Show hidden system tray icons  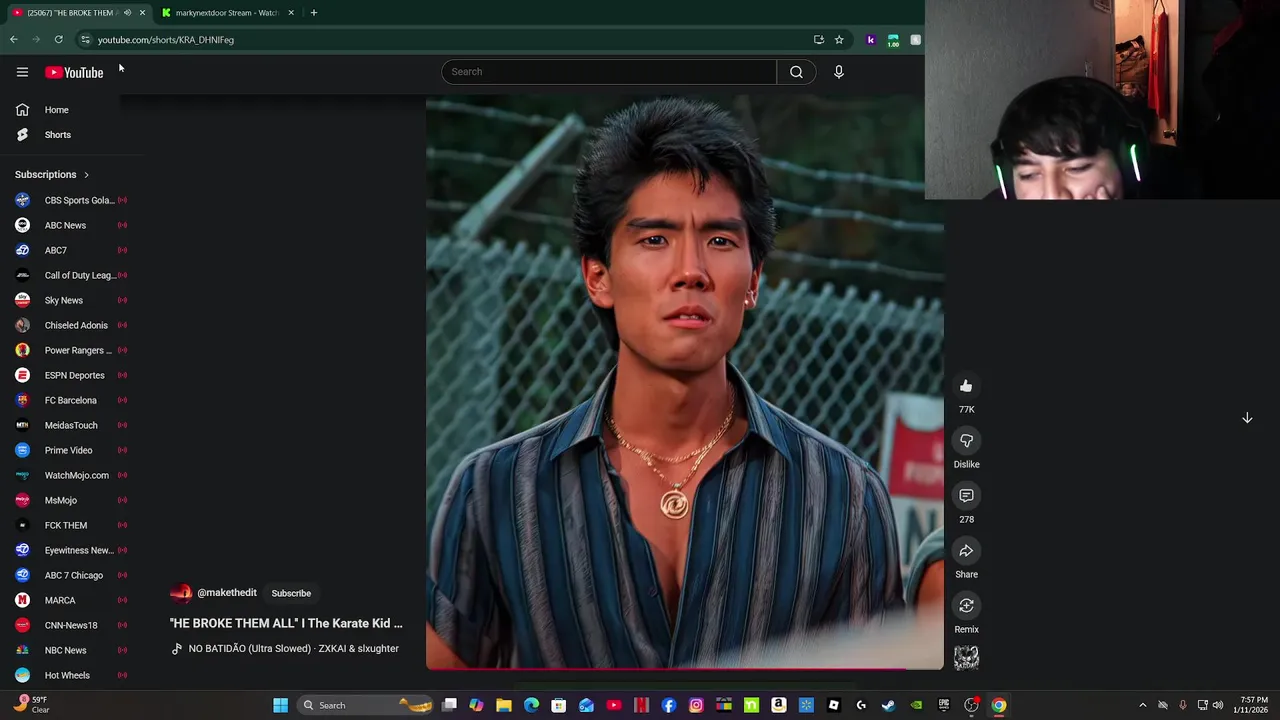pos(1142,705)
